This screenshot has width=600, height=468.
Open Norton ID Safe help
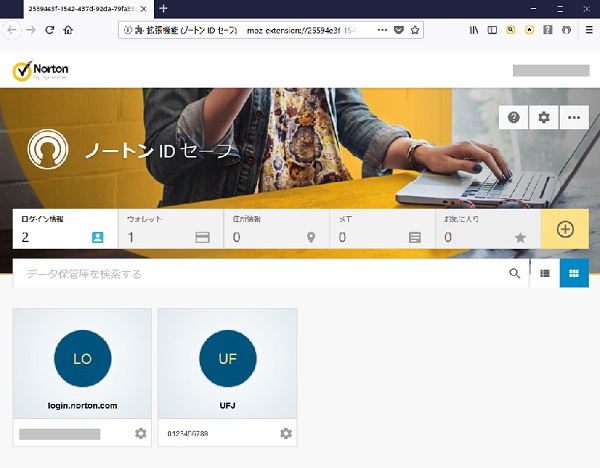pos(514,117)
